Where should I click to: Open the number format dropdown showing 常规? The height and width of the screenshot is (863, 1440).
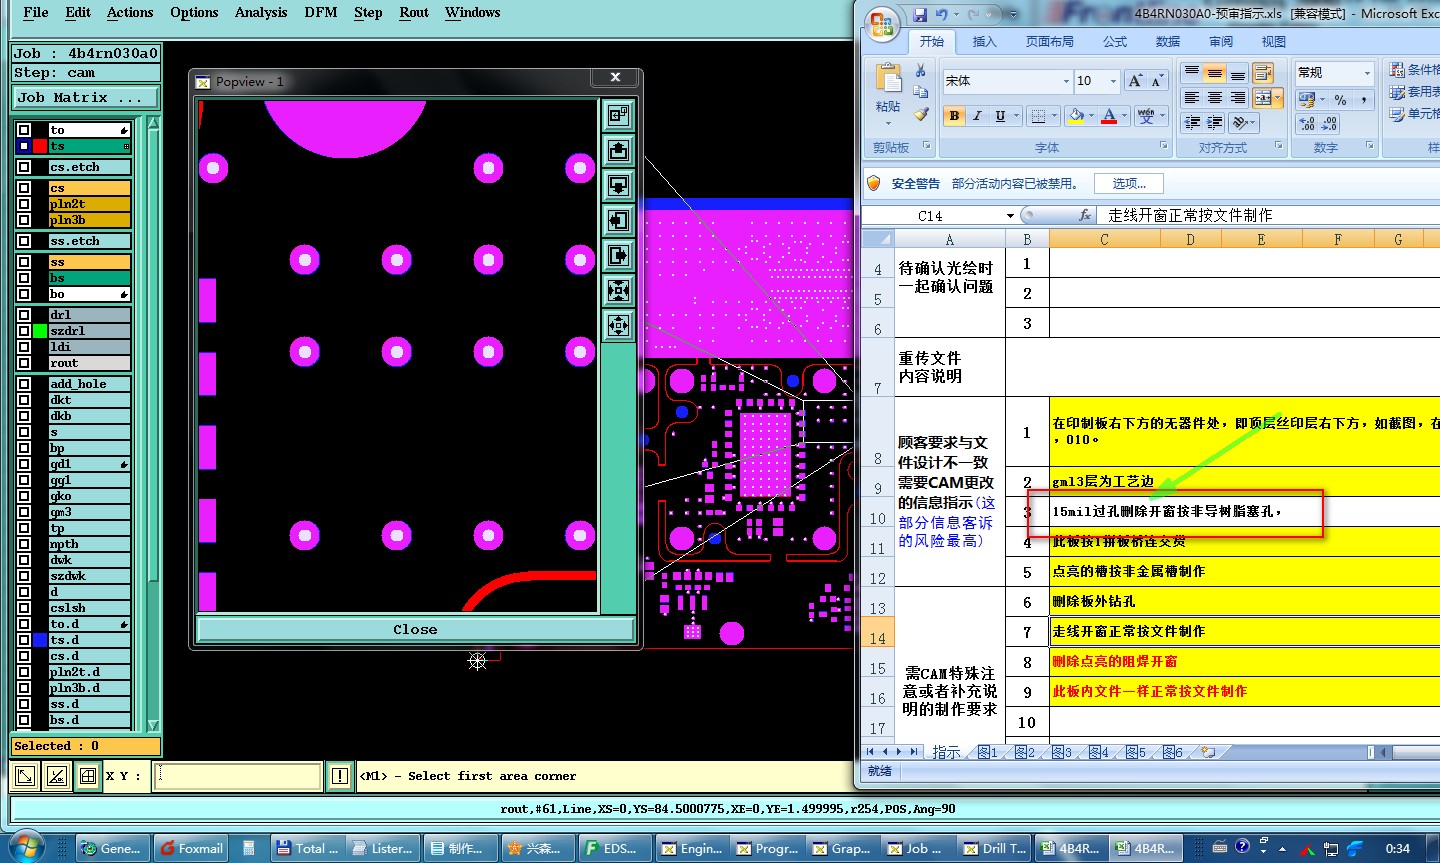click(x=1367, y=73)
